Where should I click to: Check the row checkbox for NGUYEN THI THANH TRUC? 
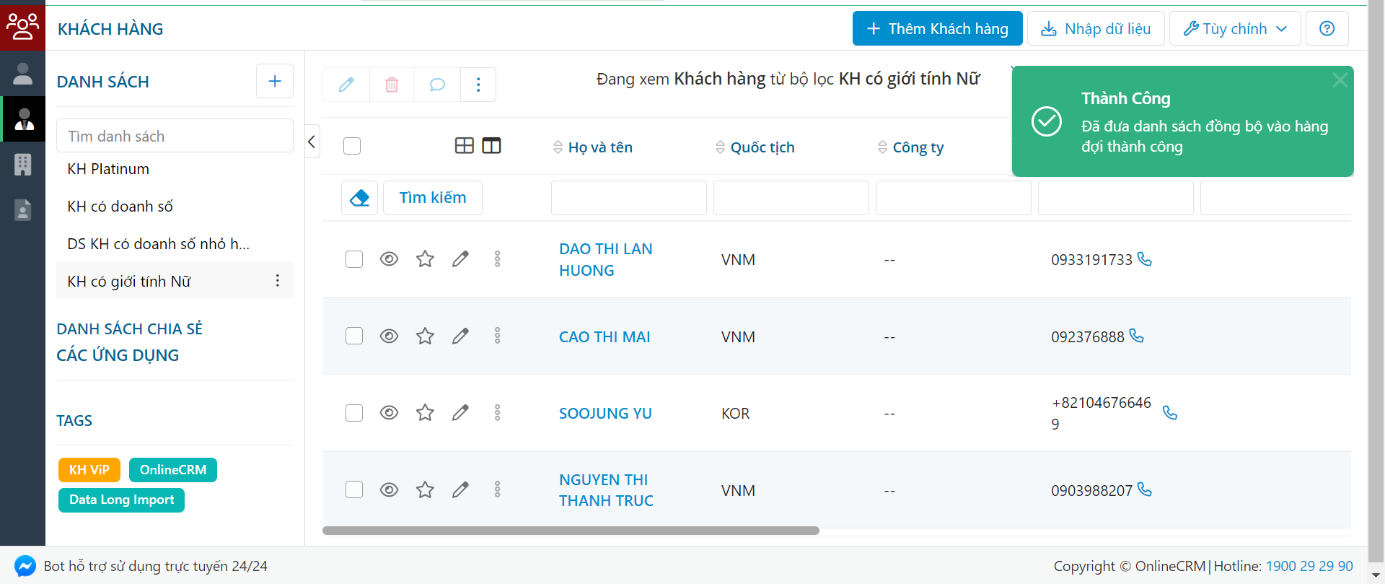click(353, 489)
